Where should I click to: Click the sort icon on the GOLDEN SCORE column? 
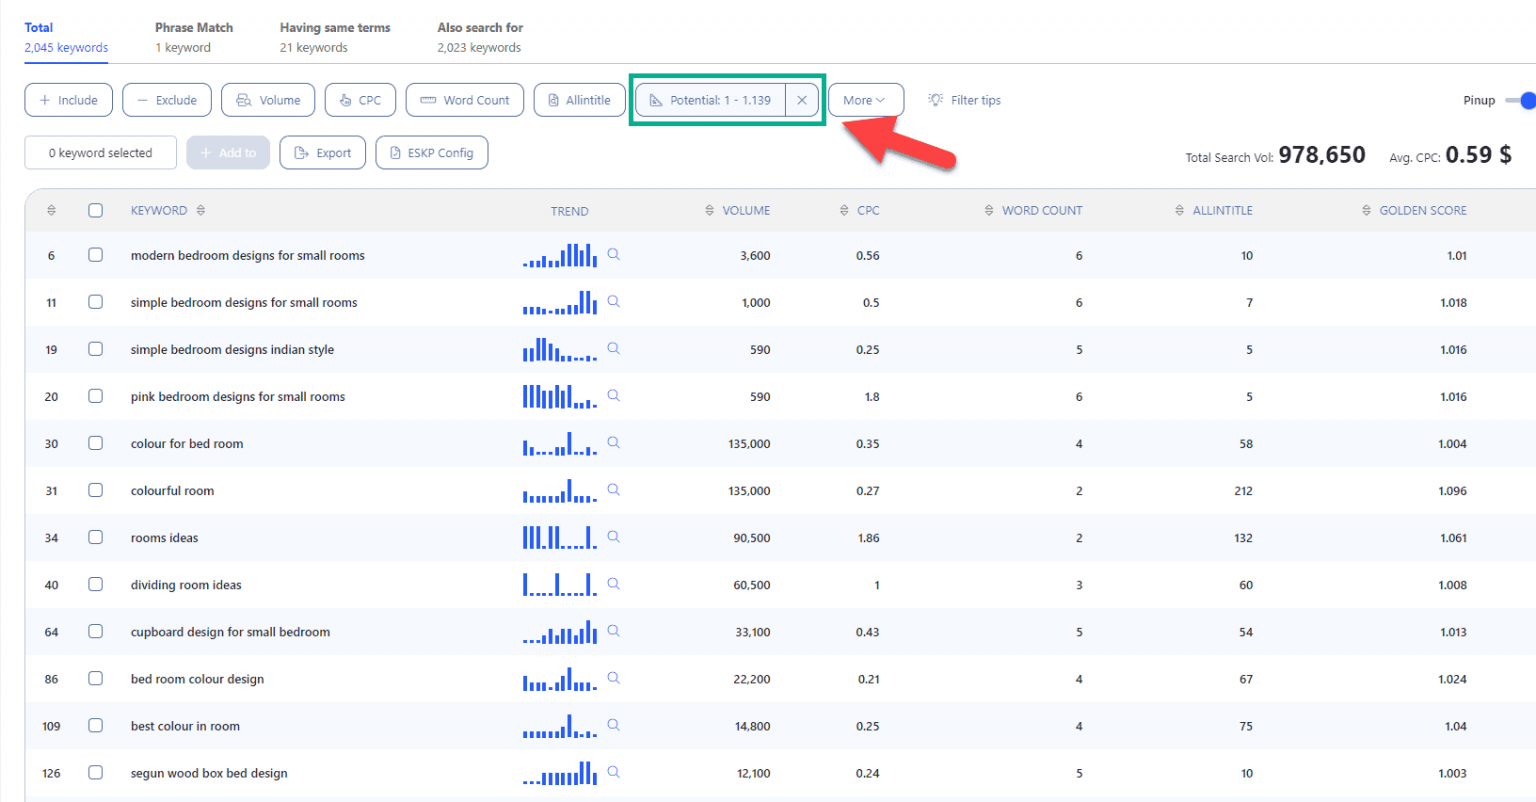coord(1366,210)
